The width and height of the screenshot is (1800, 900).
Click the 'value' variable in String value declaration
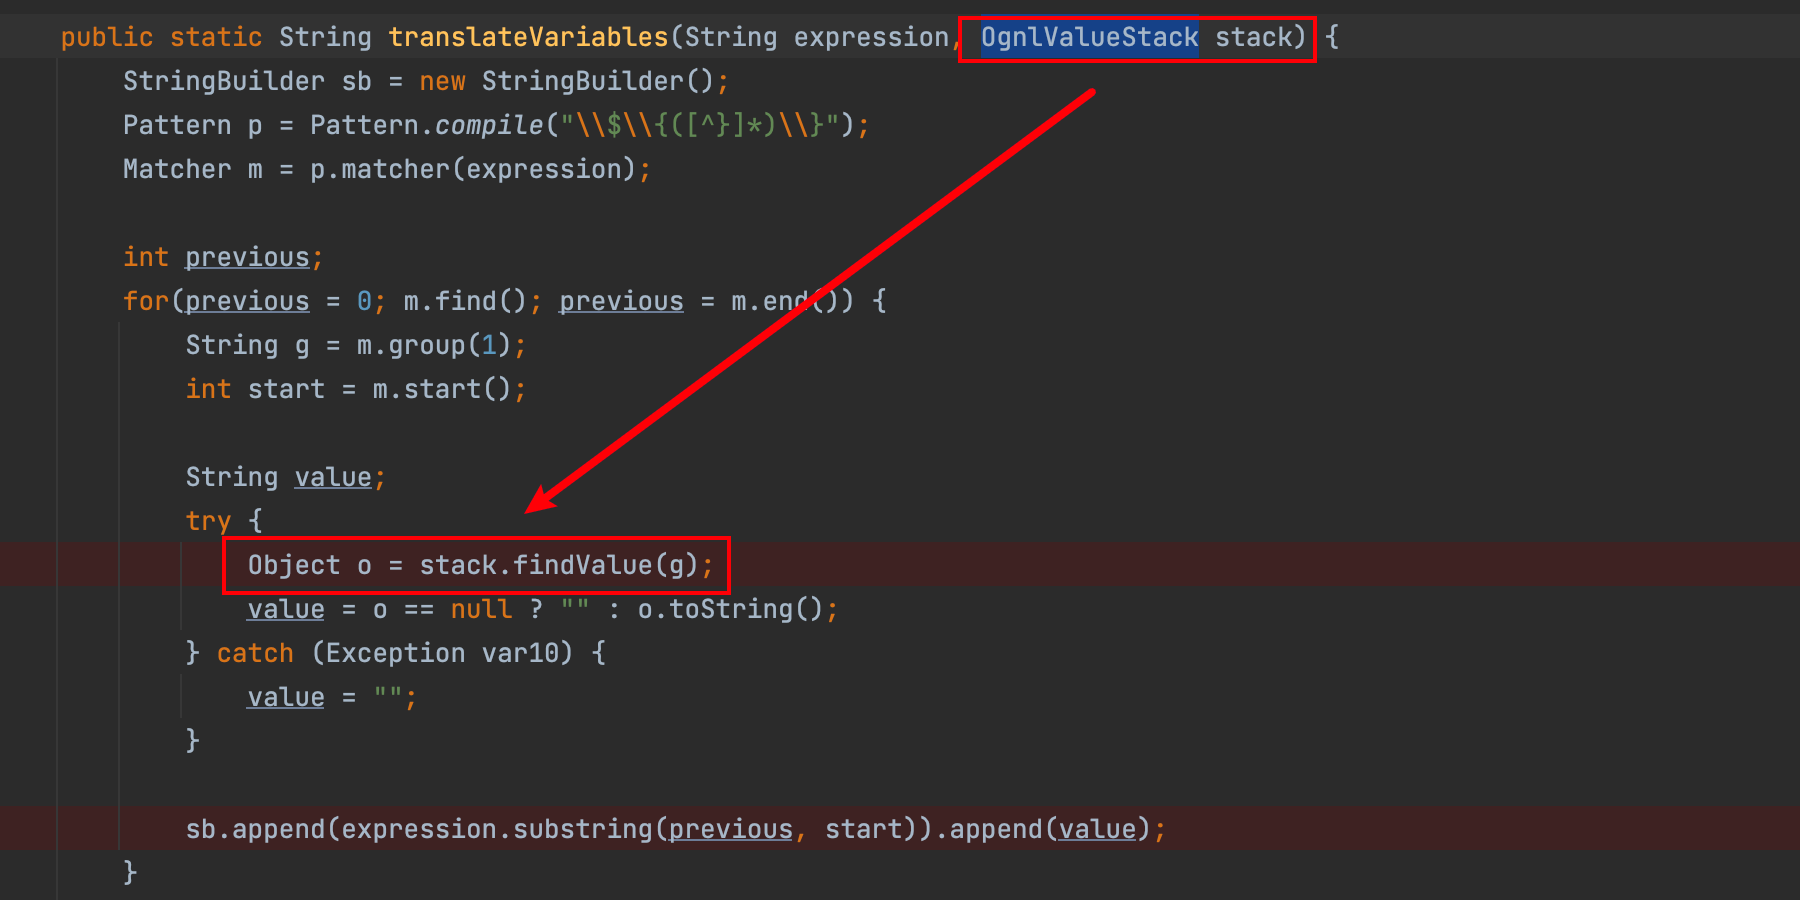(333, 478)
